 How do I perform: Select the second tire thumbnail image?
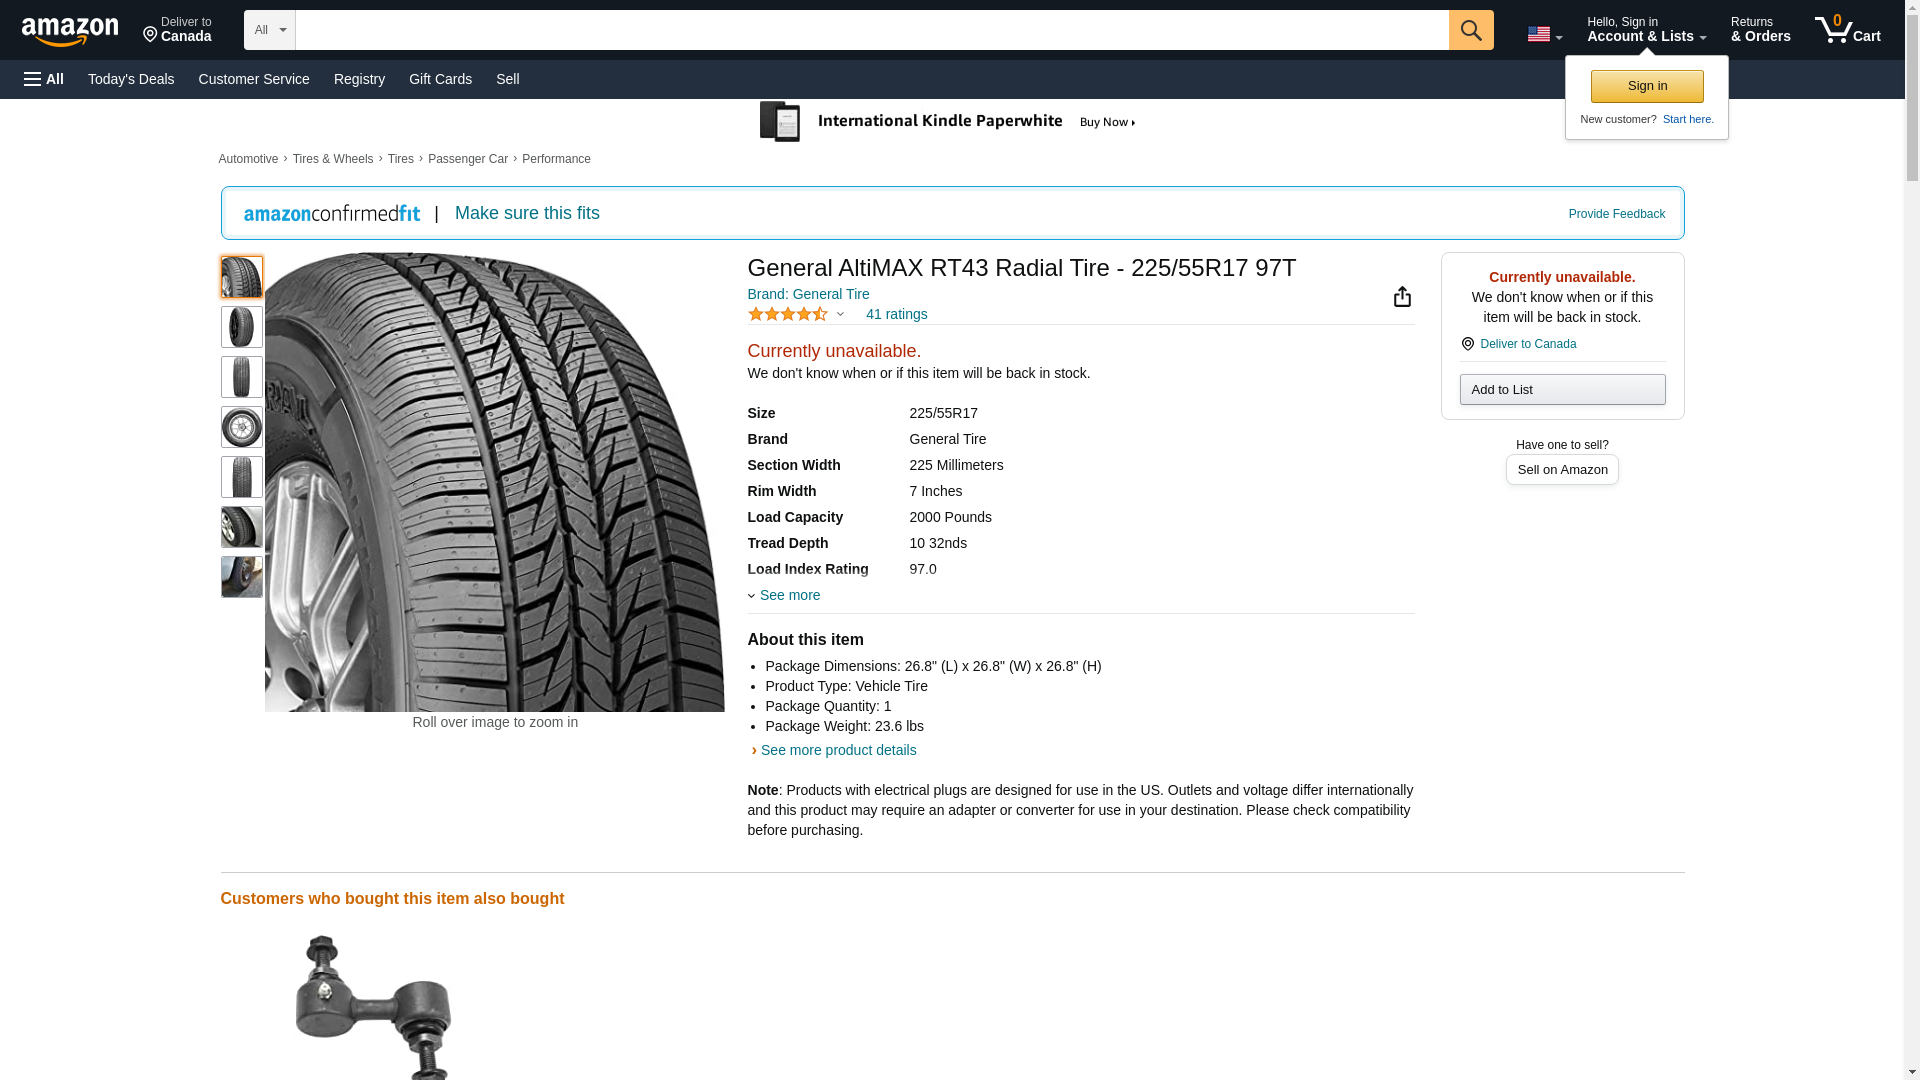[x=241, y=327]
